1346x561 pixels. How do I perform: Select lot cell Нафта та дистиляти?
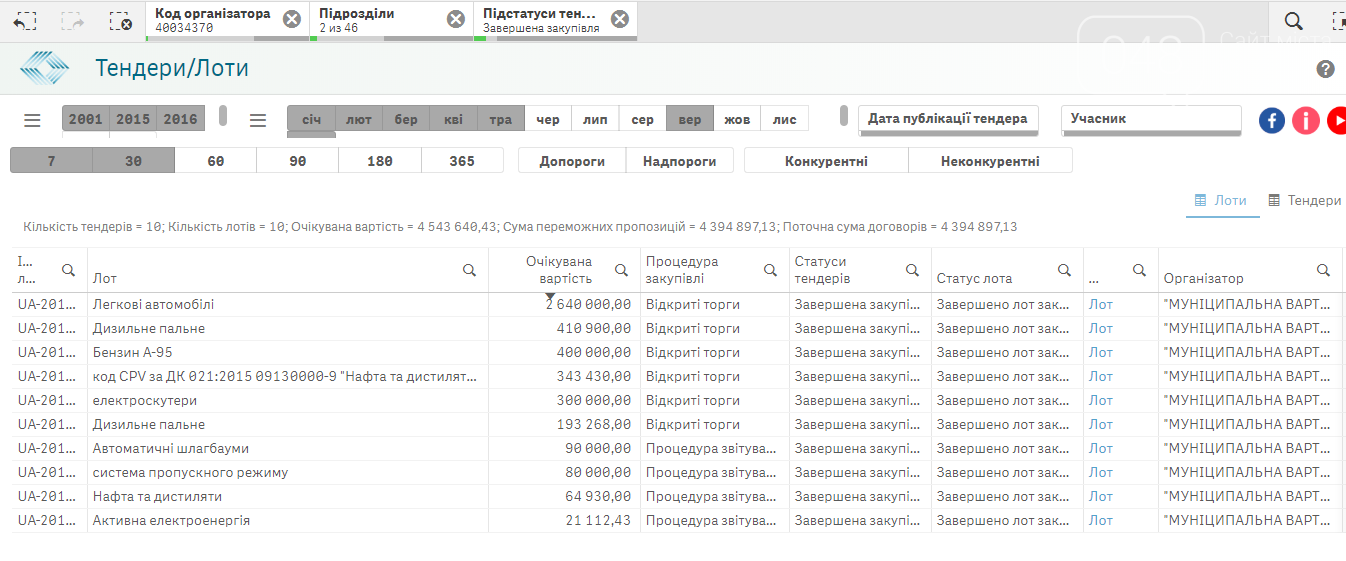click(x=288, y=496)
